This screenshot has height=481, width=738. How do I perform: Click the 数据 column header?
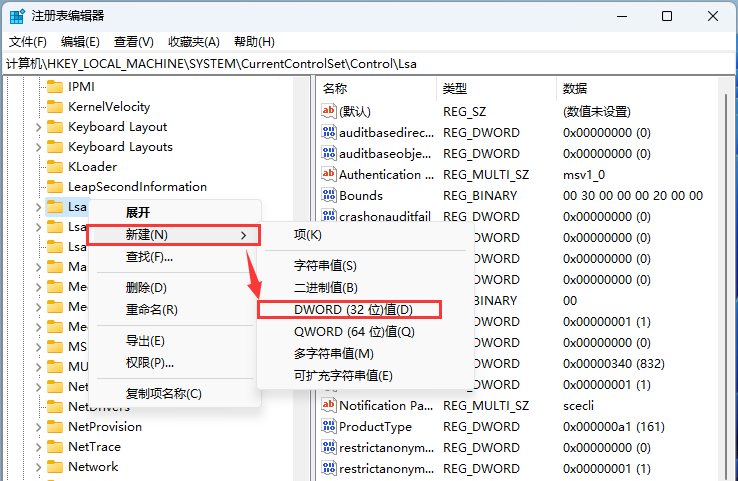coord(638,88)
